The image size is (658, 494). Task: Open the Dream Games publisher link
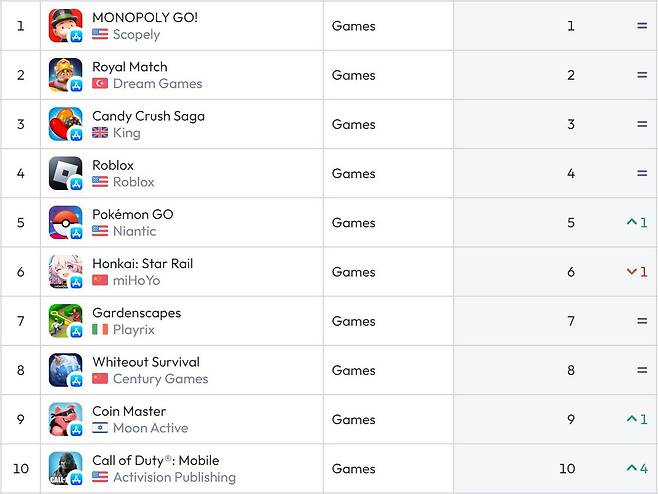pyautogui.click(x=157, y=84)
